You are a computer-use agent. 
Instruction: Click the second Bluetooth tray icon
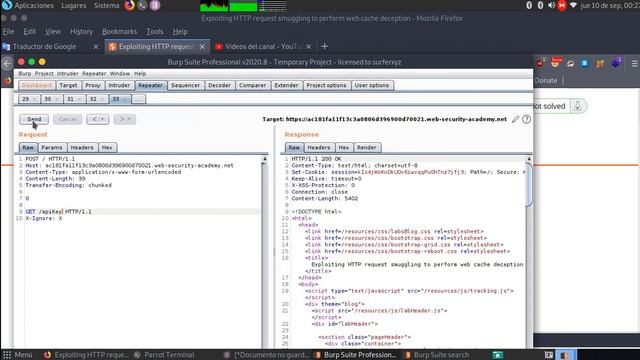point(540,5)
